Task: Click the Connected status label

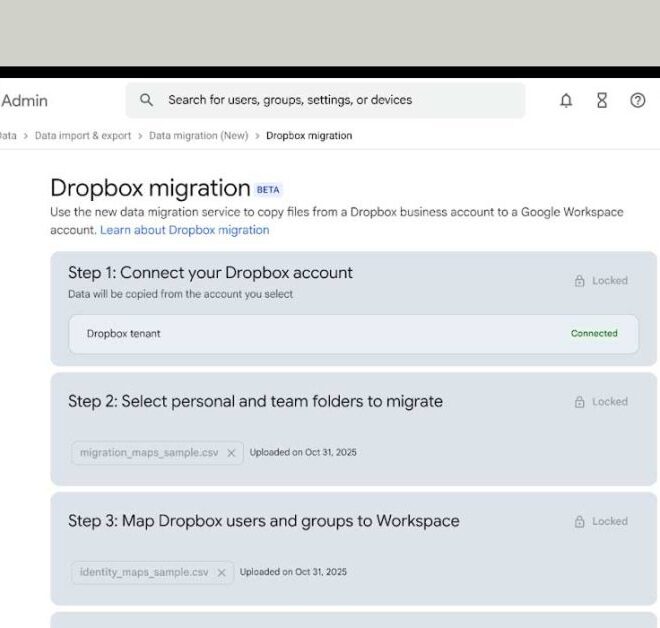Action: tap(594, 333)
